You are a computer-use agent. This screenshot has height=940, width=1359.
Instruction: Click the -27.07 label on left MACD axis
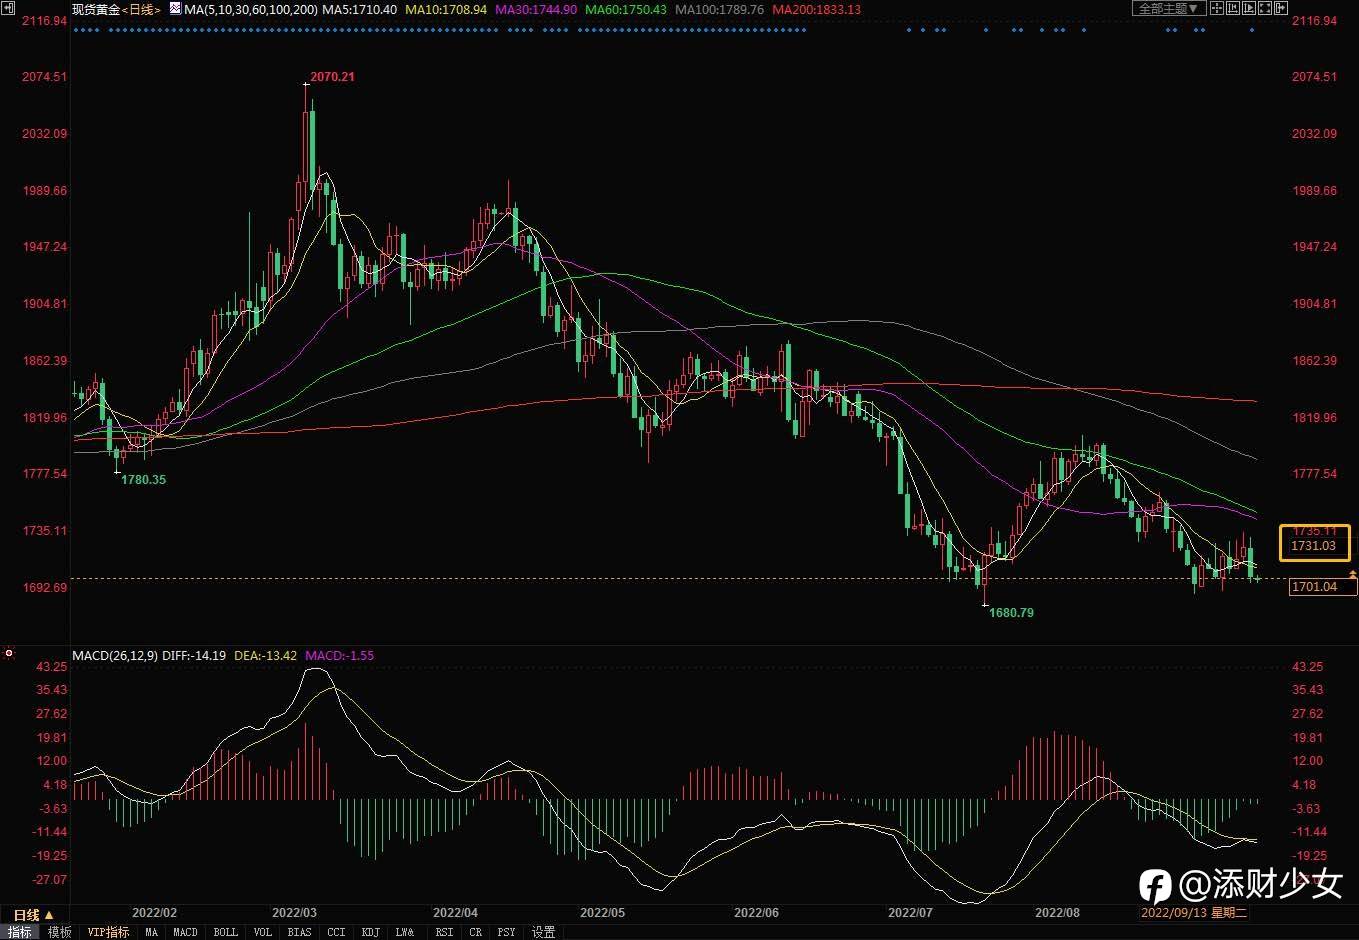click(50, 879)
